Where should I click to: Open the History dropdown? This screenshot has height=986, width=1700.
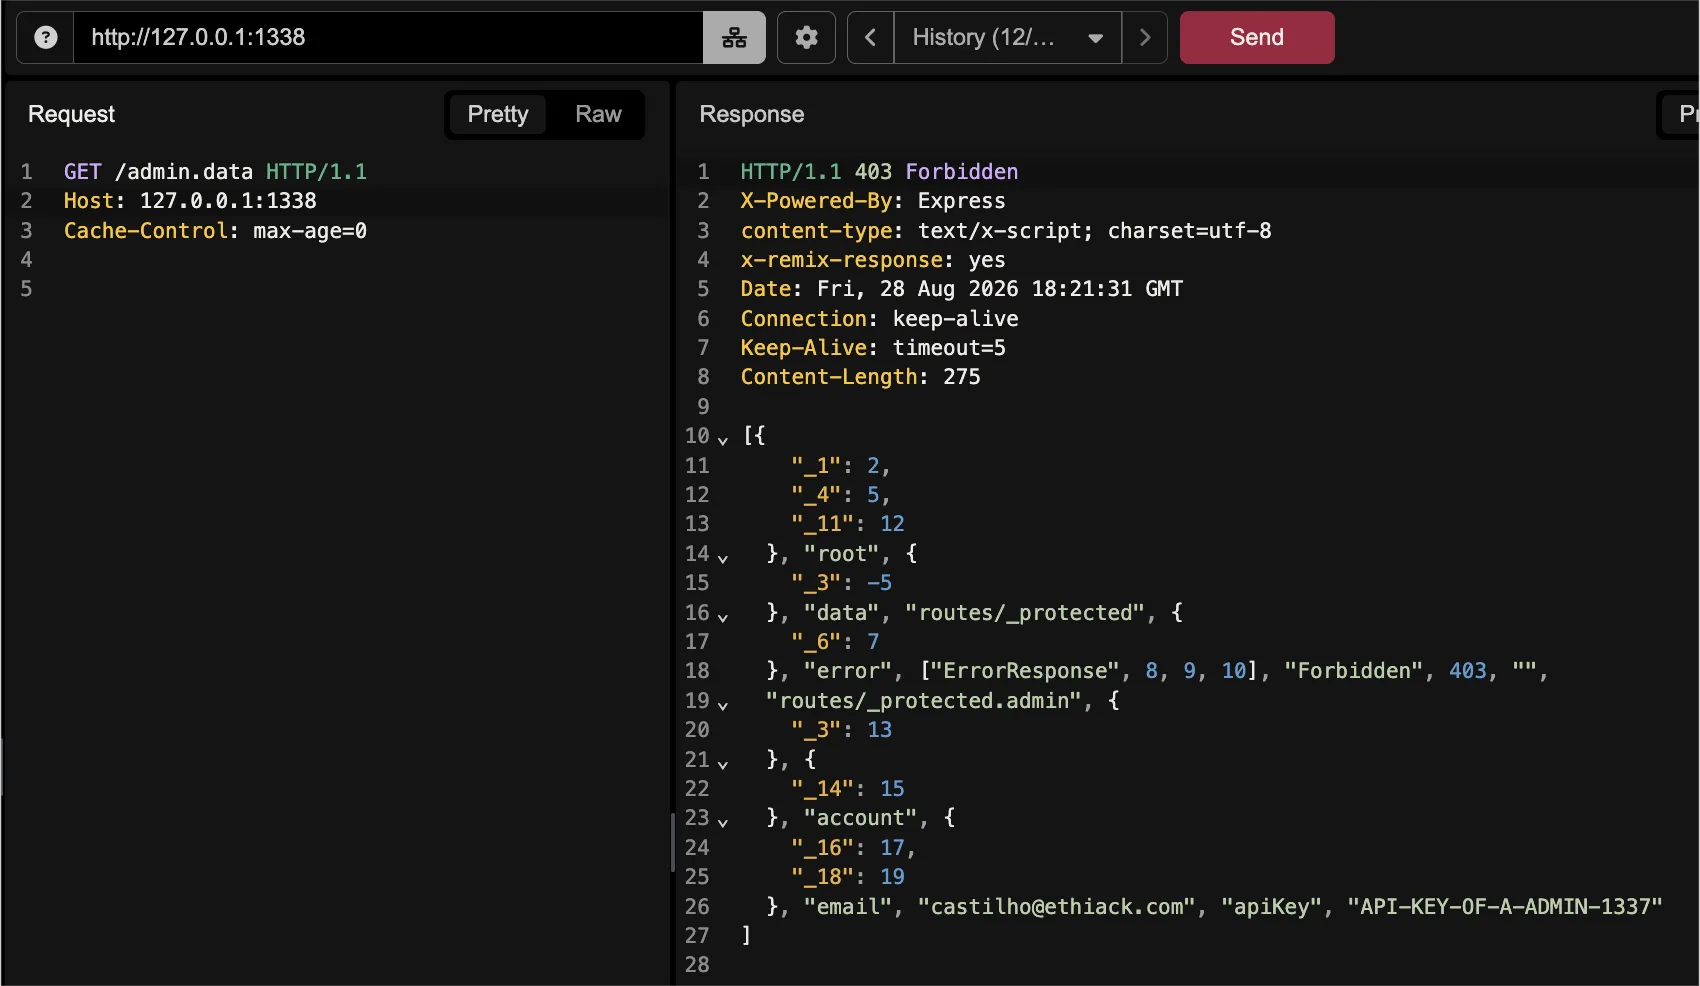[x=1008, y=38]
